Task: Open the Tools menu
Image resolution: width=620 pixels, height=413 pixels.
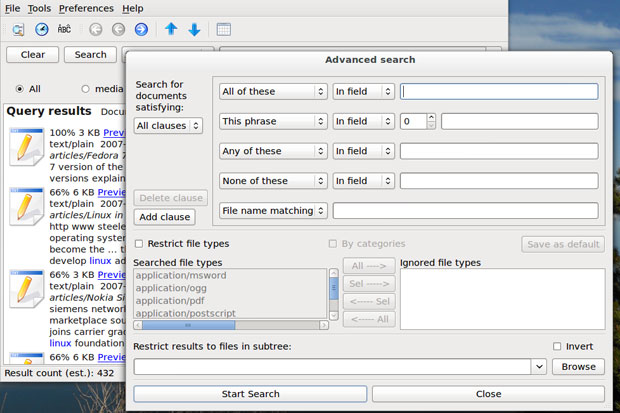Action: 39,8
